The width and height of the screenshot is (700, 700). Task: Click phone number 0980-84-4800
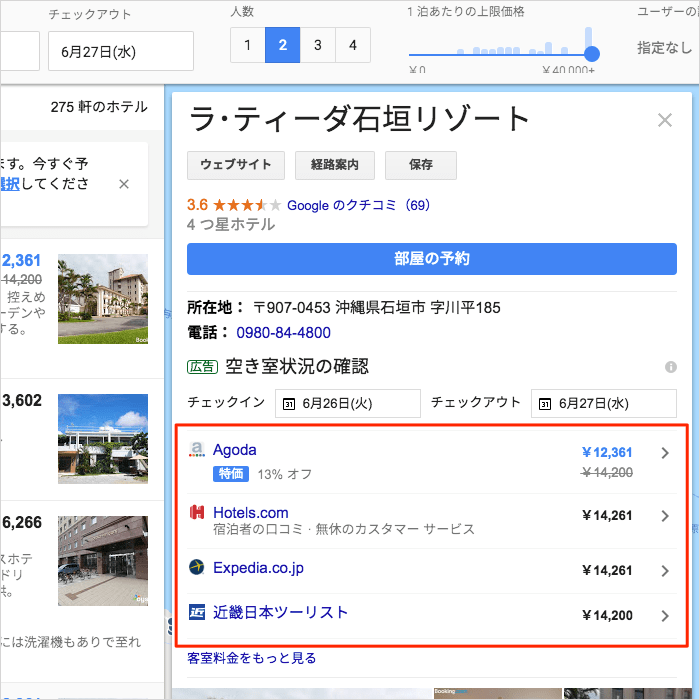point(283,333)
